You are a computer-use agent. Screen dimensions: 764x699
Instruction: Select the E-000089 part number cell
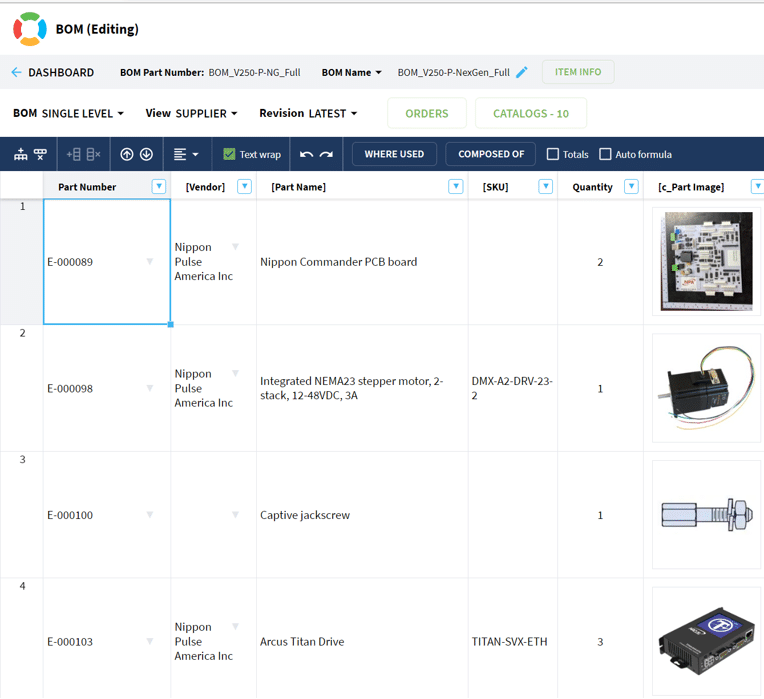point(107,262)
